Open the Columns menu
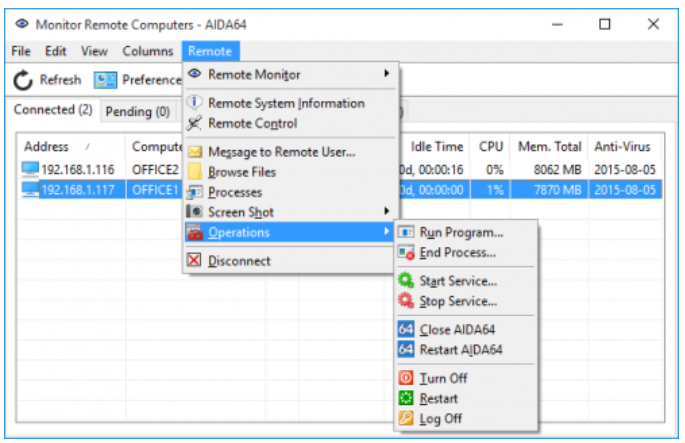Viewport: 685px width, 443px height. tap(148, 51)
